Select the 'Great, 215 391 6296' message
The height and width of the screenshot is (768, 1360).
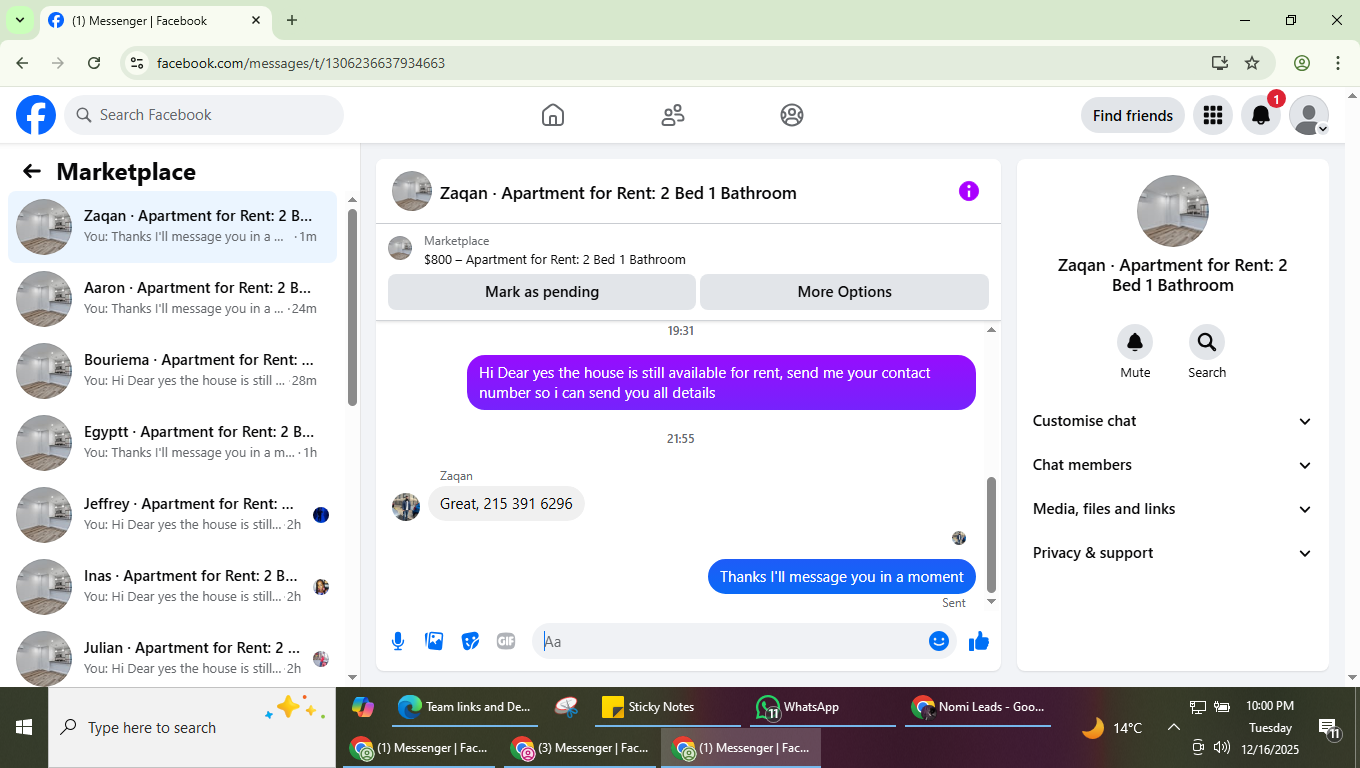coord(506,504)
